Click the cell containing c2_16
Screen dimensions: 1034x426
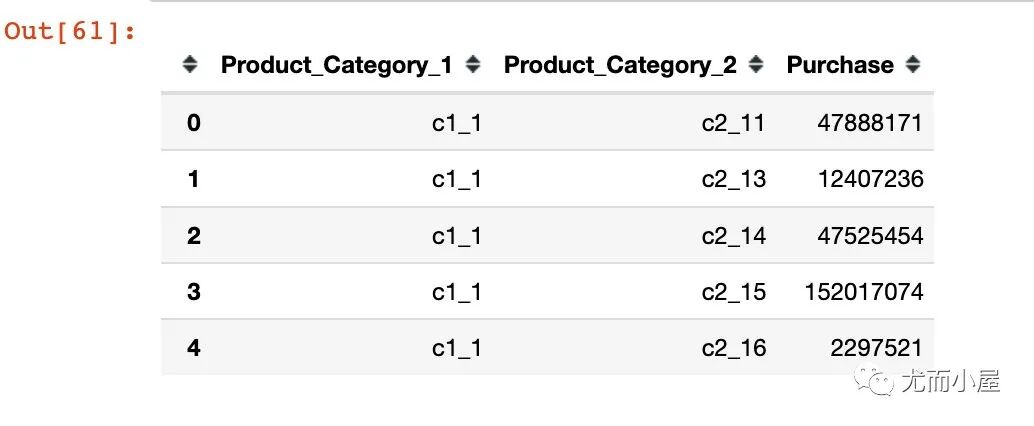733,348
